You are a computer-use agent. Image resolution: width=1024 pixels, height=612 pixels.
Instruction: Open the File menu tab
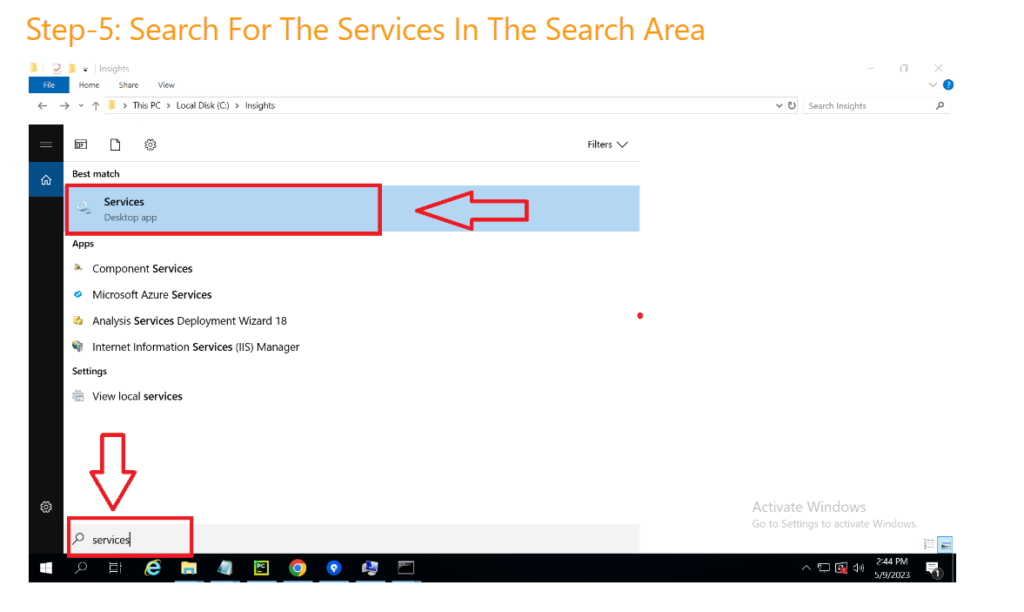tap(48, 86)
